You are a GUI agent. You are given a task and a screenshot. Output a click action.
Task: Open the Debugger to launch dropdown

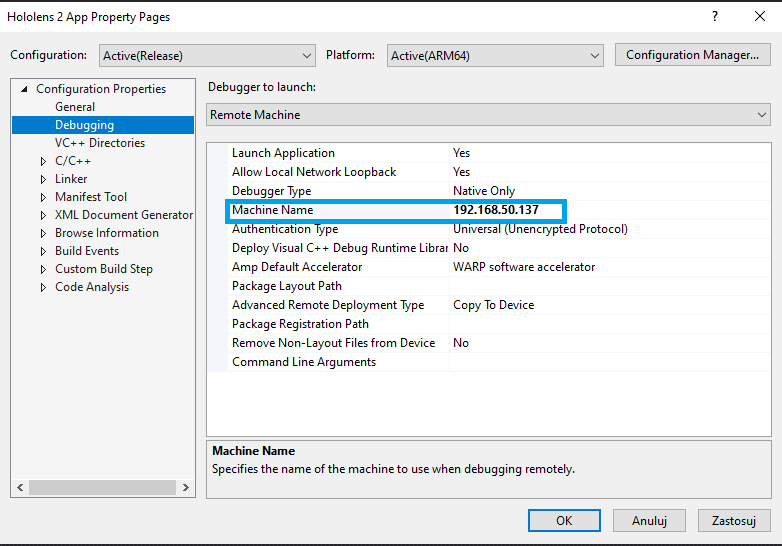488,115
